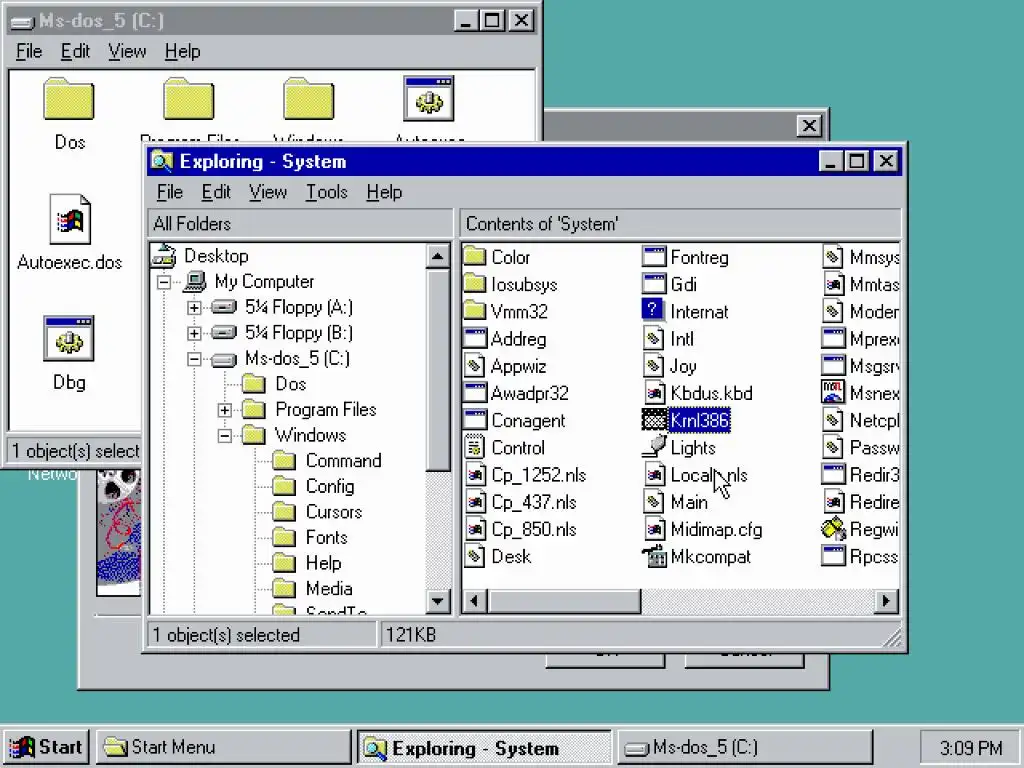
Task: Expand the 5¼ Floppy (B:) node
Action: [x=194, y=333]
